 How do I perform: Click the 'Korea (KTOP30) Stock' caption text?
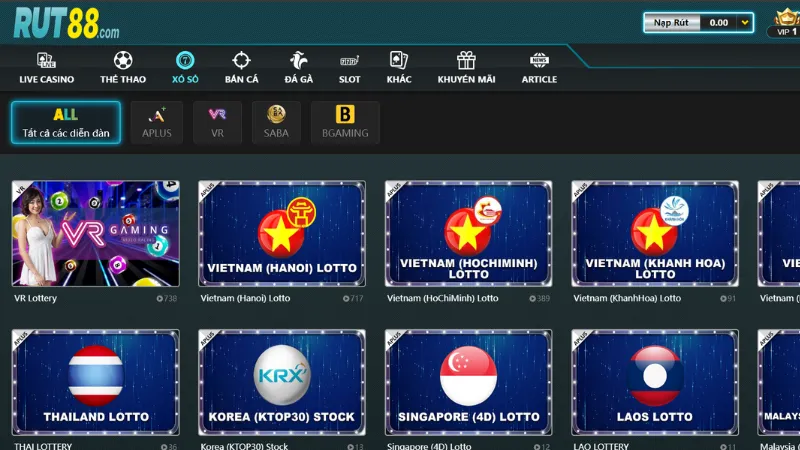coord(244,446)
